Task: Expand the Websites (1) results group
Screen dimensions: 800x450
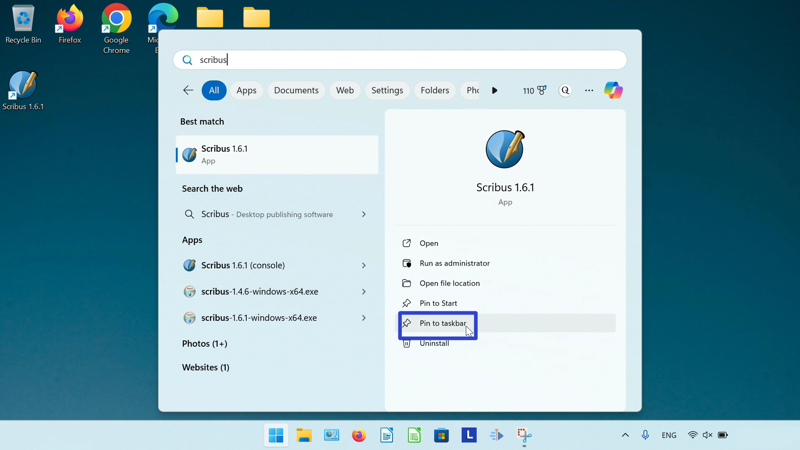Action: (x=206, y=367)
